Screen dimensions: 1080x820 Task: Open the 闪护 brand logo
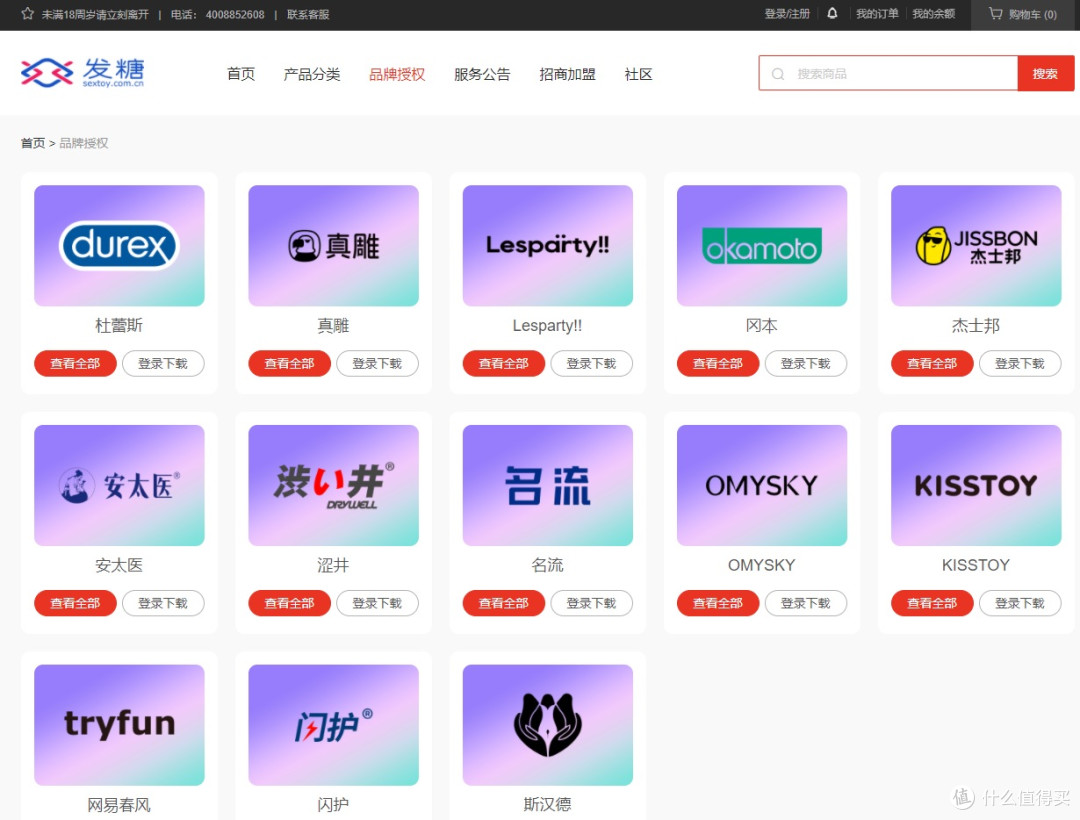(x=333, y=725)
